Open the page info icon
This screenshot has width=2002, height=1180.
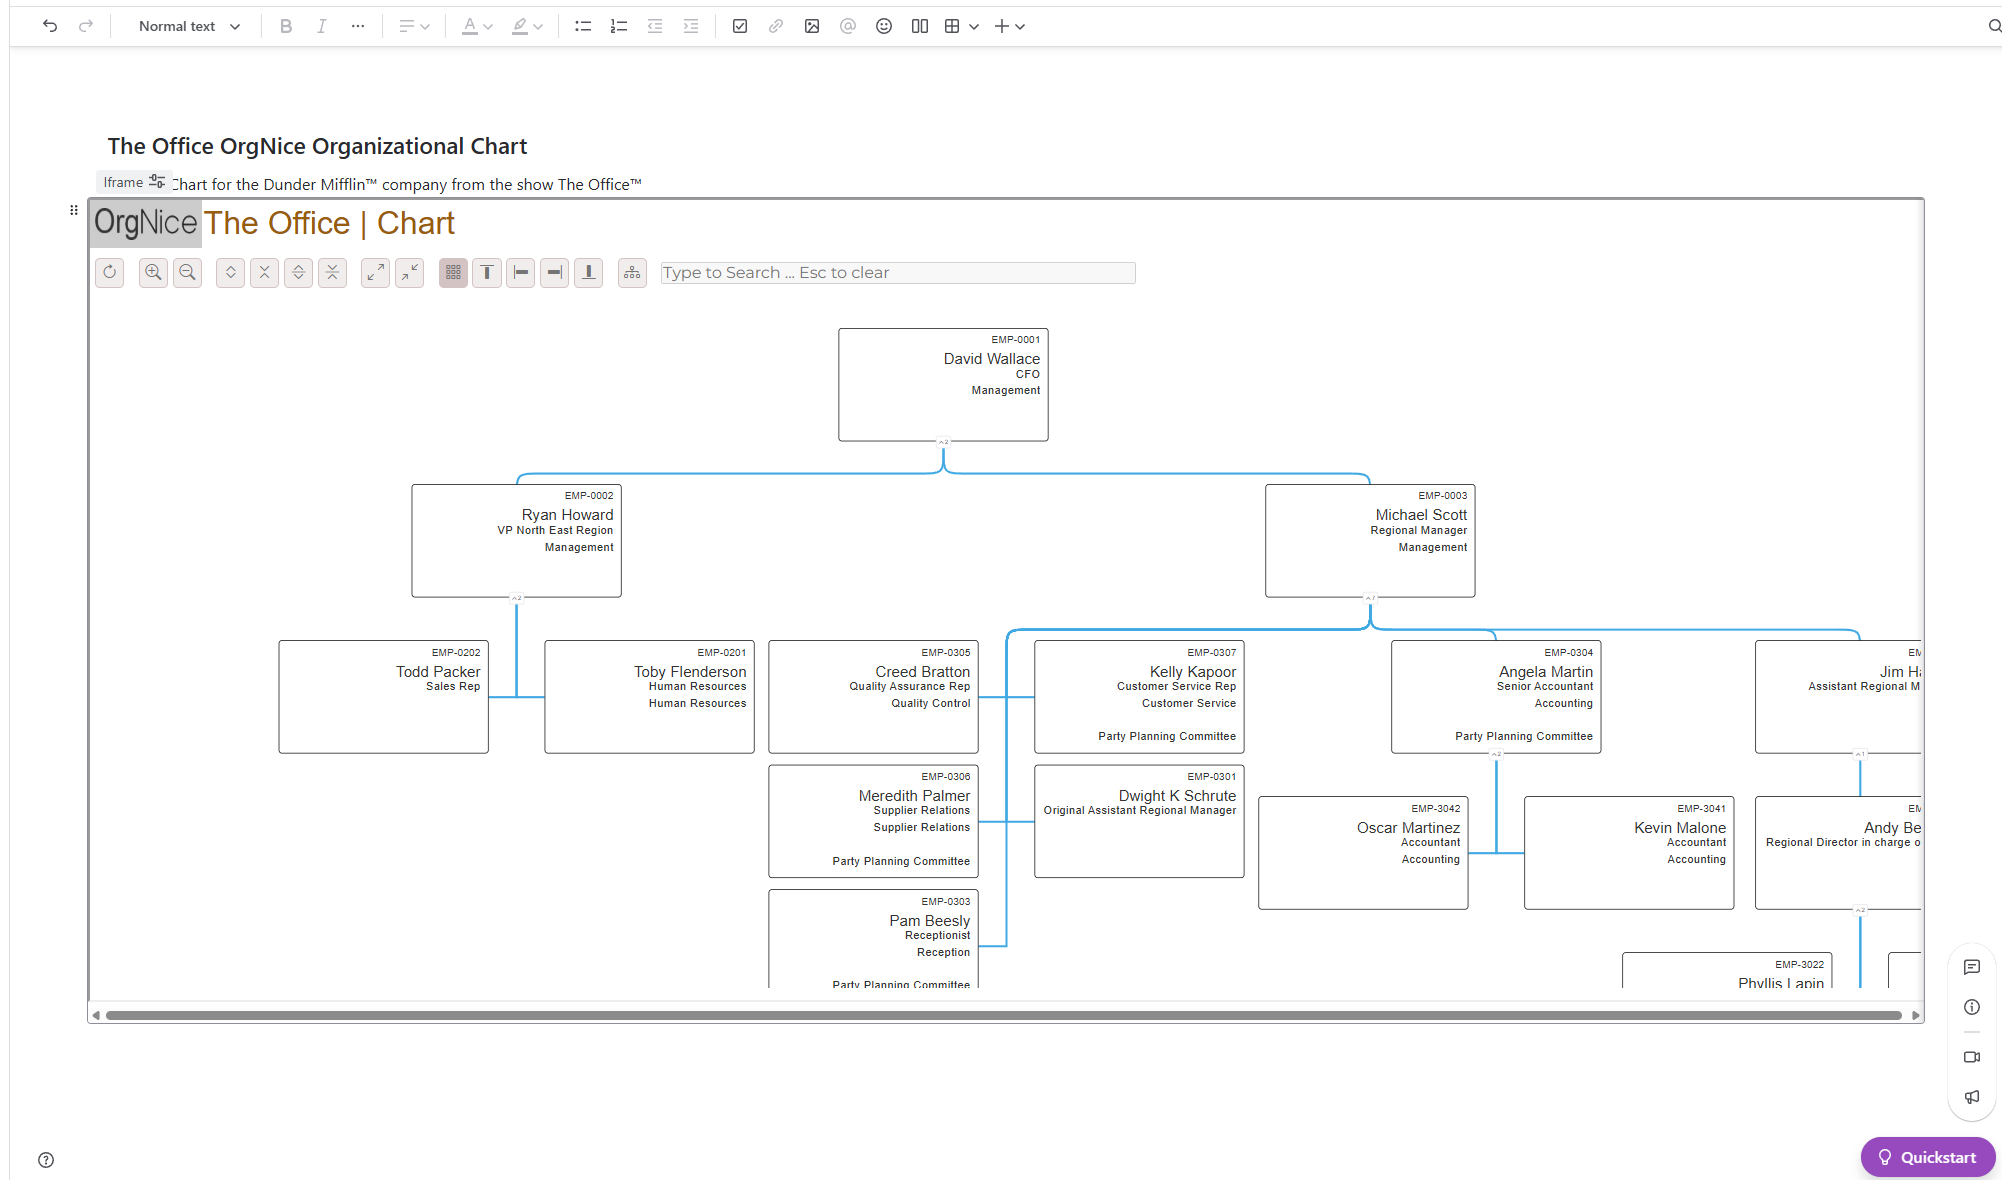pyautogui.click(x=1972, y=1007)
